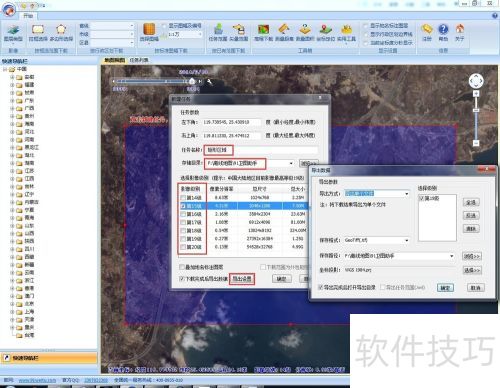Tick the level 19 (第19级) checkbox
500x388 pixels.
[183, 239]
